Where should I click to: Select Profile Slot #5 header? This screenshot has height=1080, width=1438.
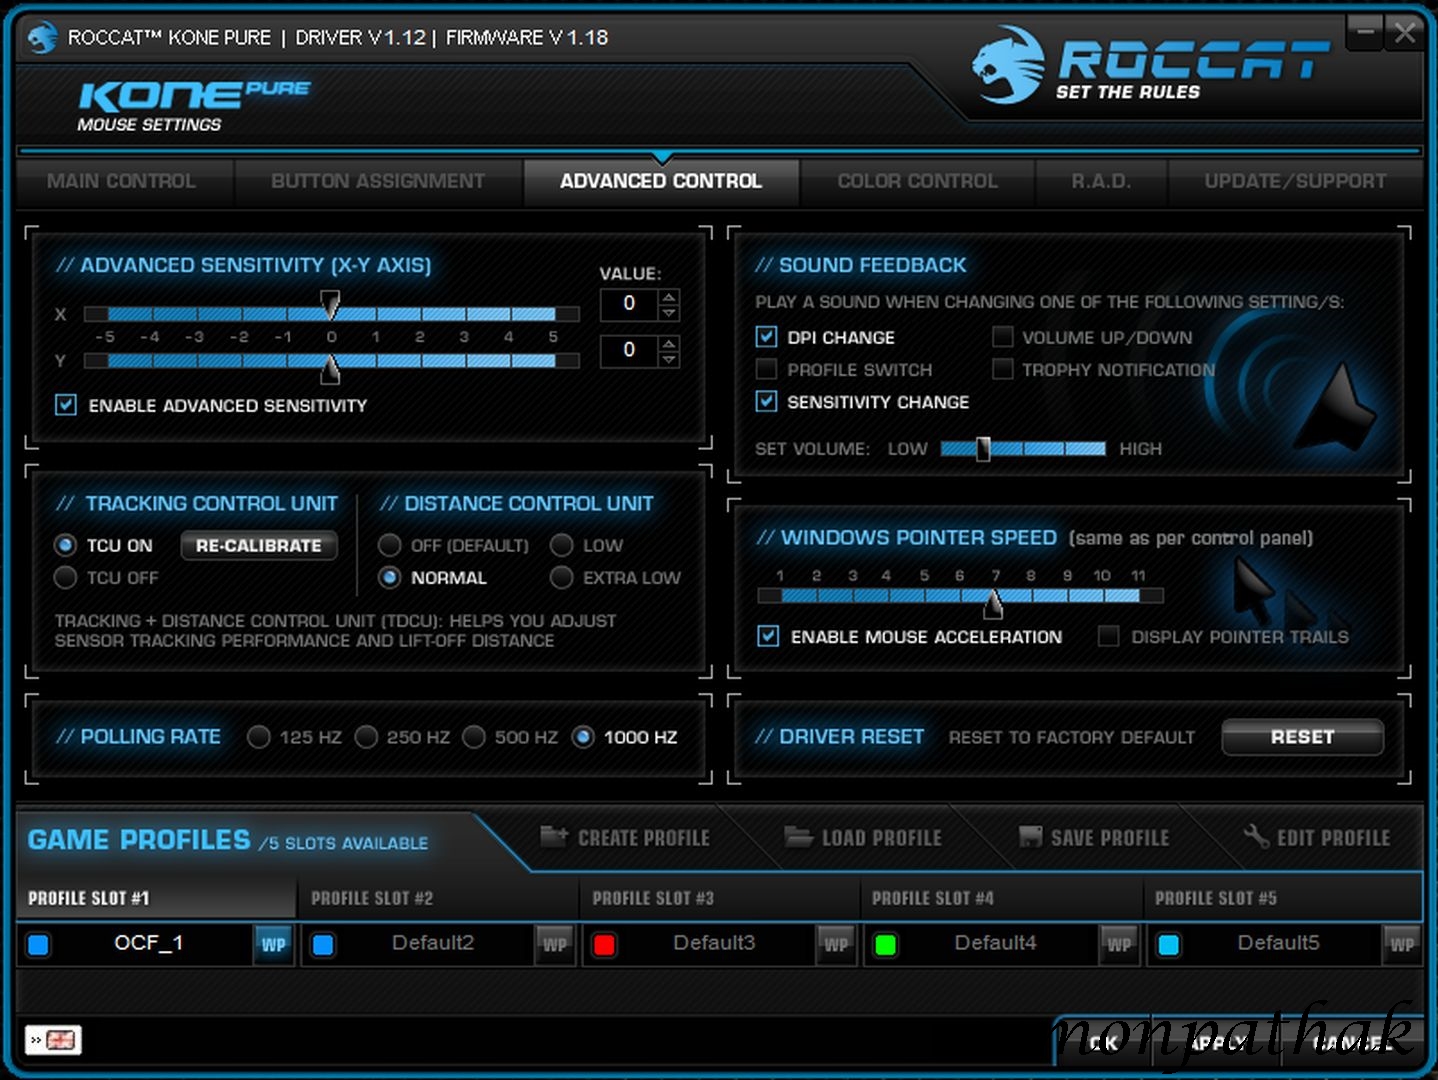1283,898
